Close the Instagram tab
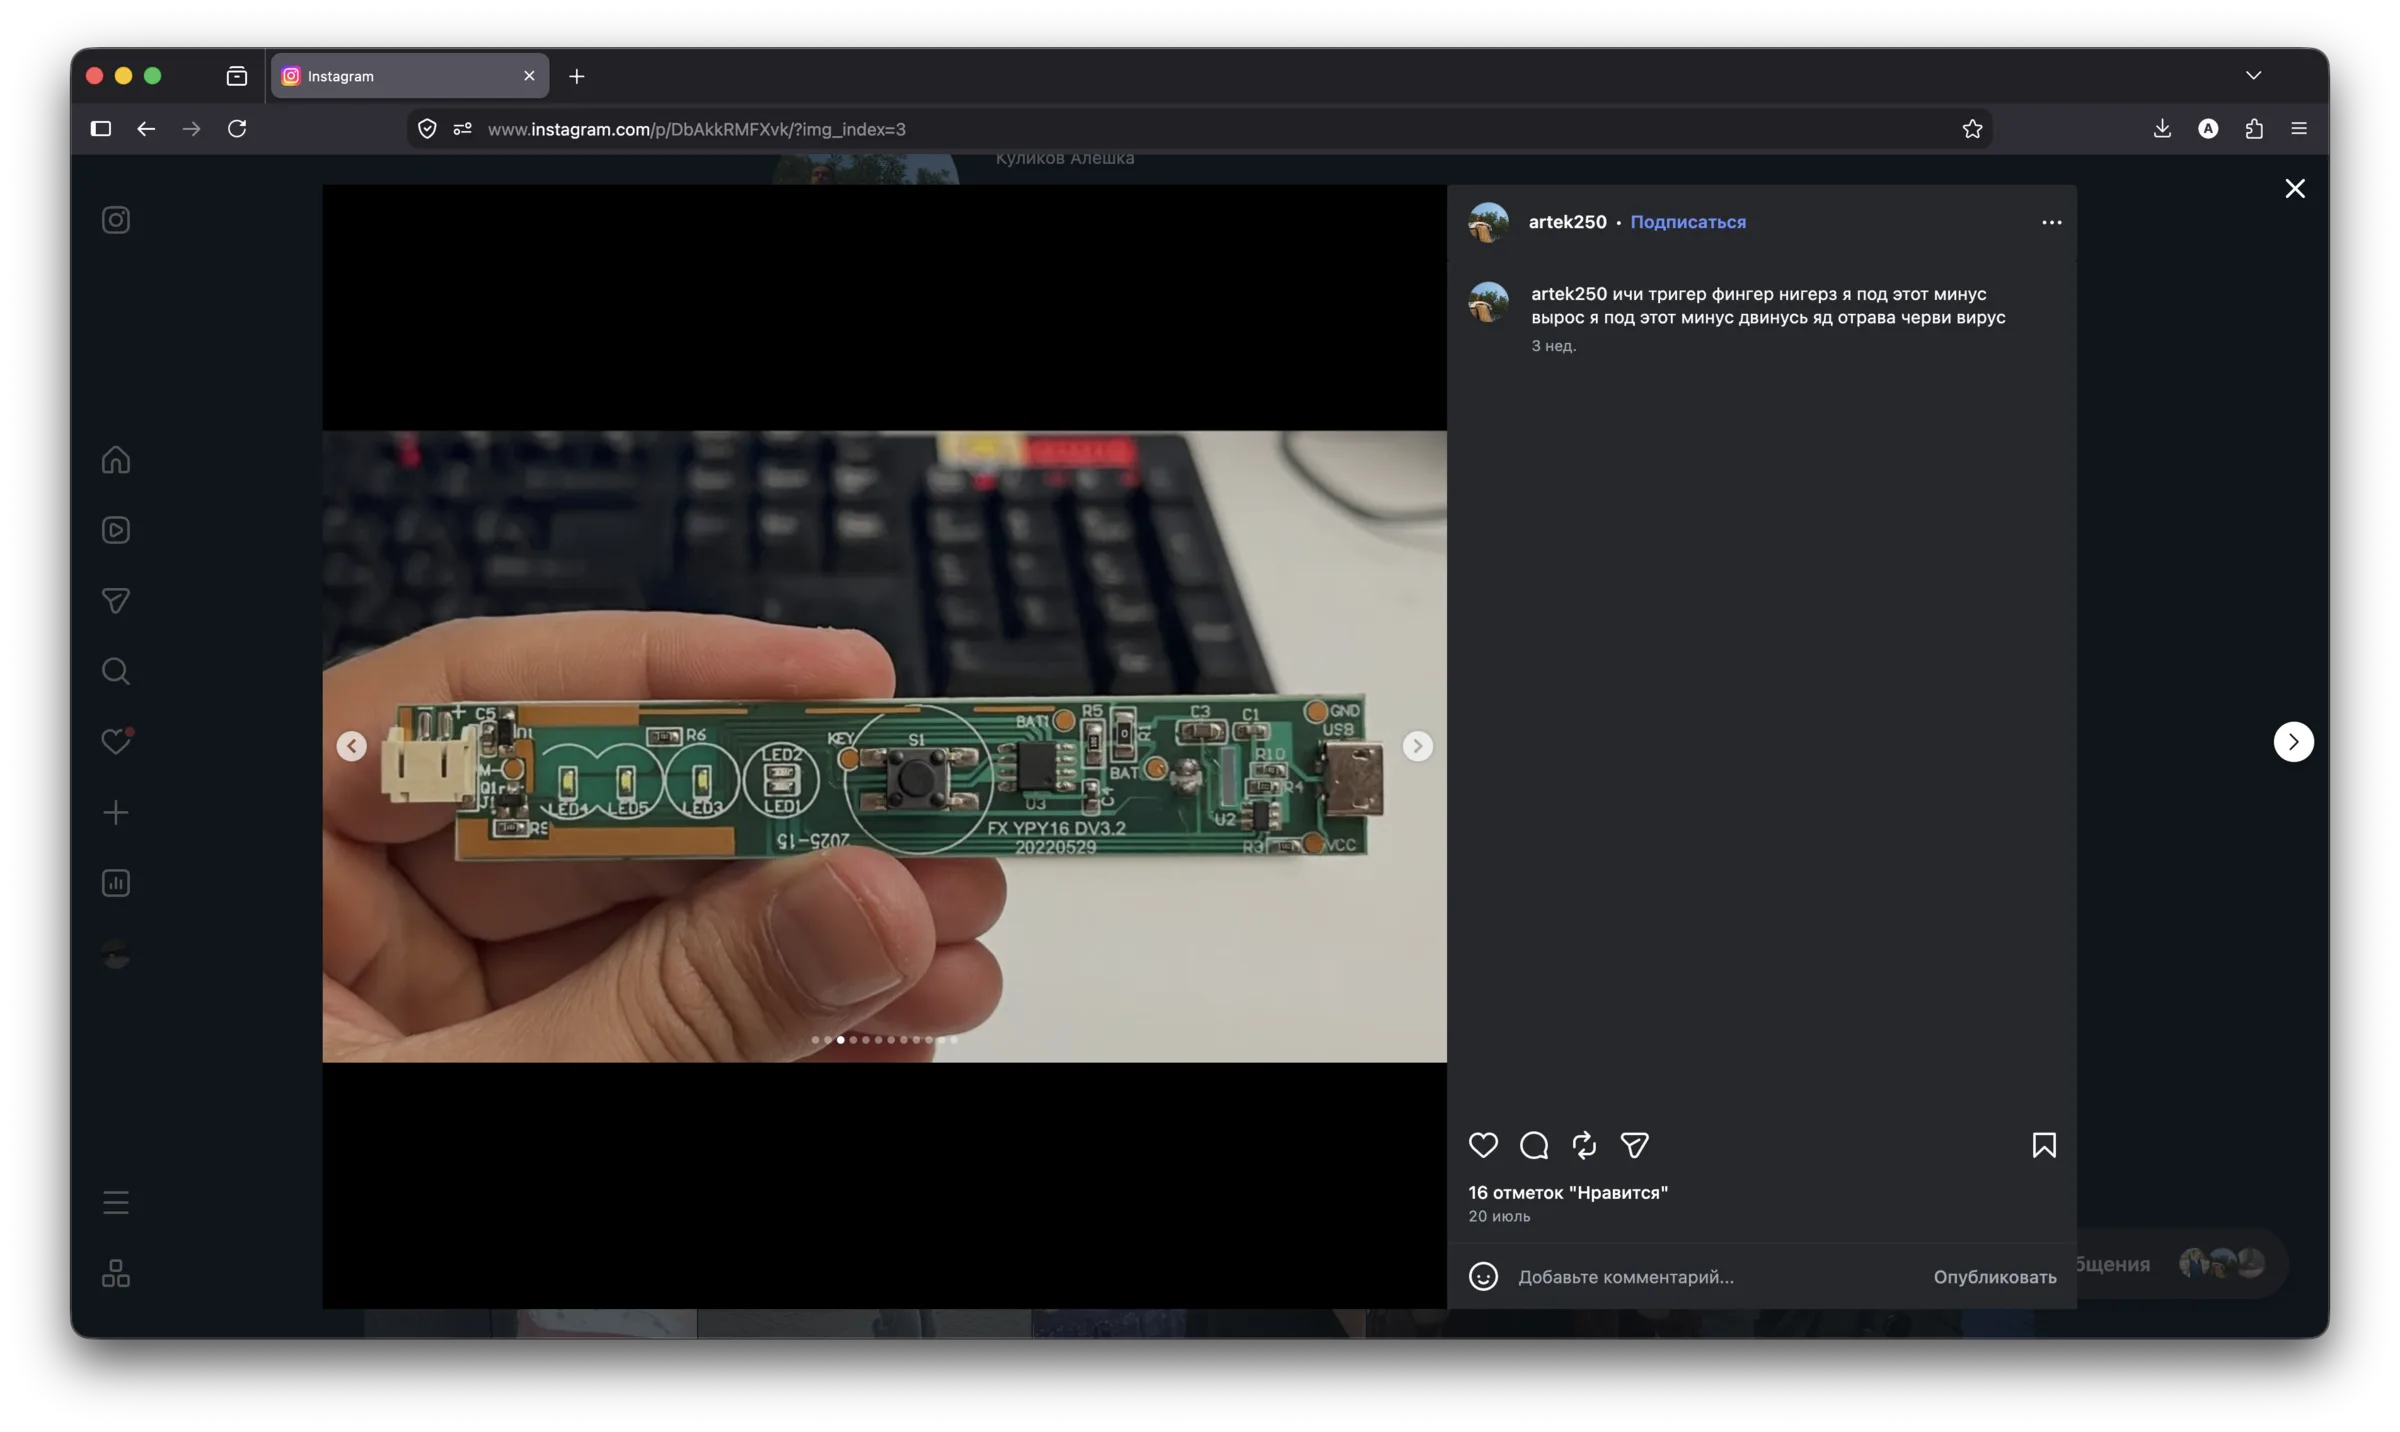Screen dimensions: 2400x1432 (529, 76)
